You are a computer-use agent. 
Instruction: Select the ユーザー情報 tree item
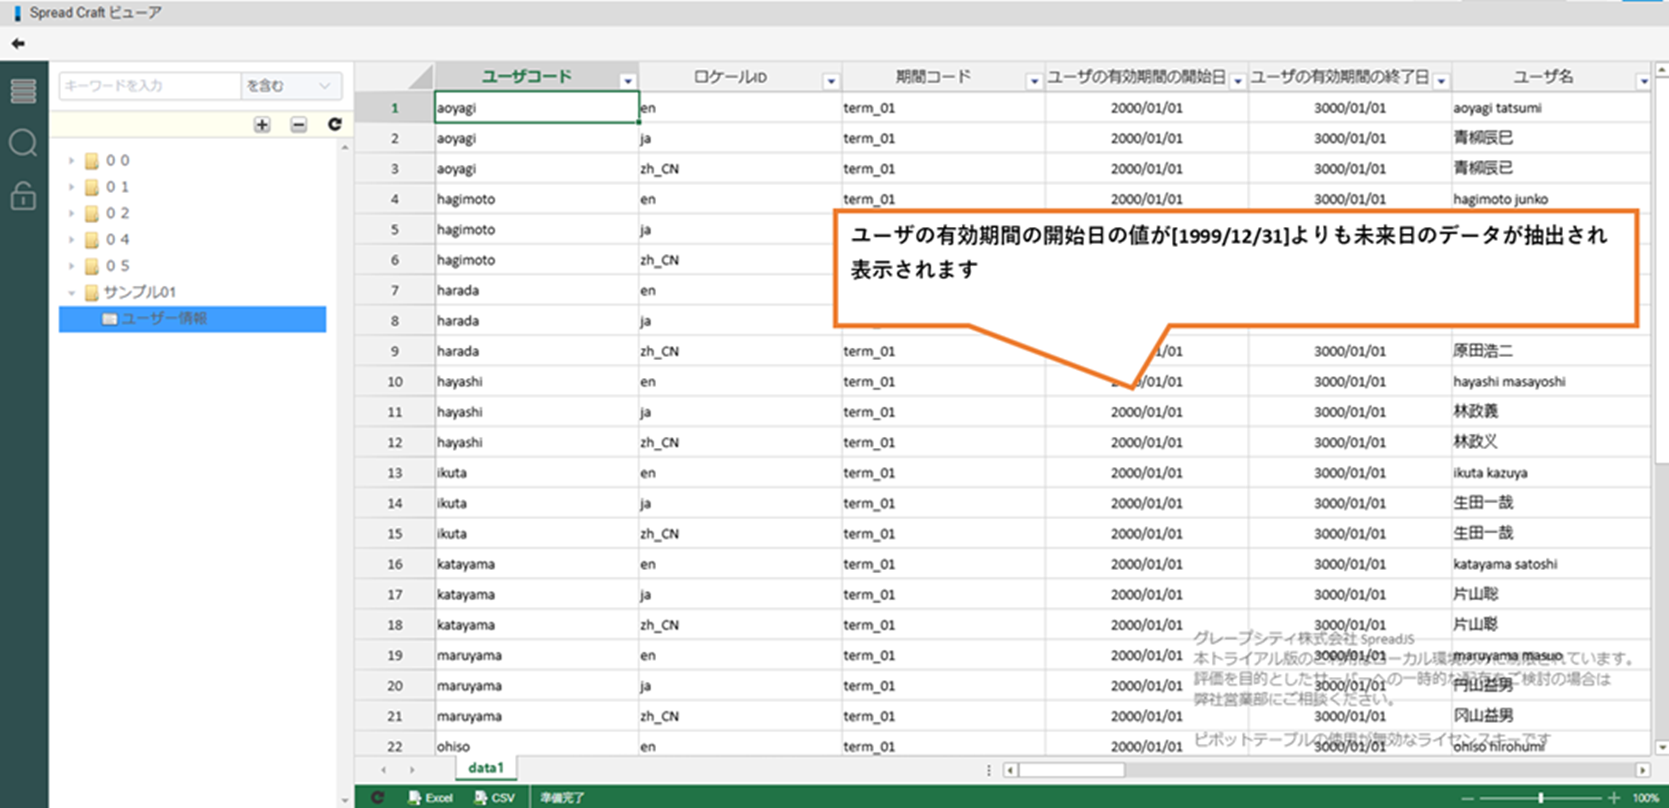pos(164,319)
